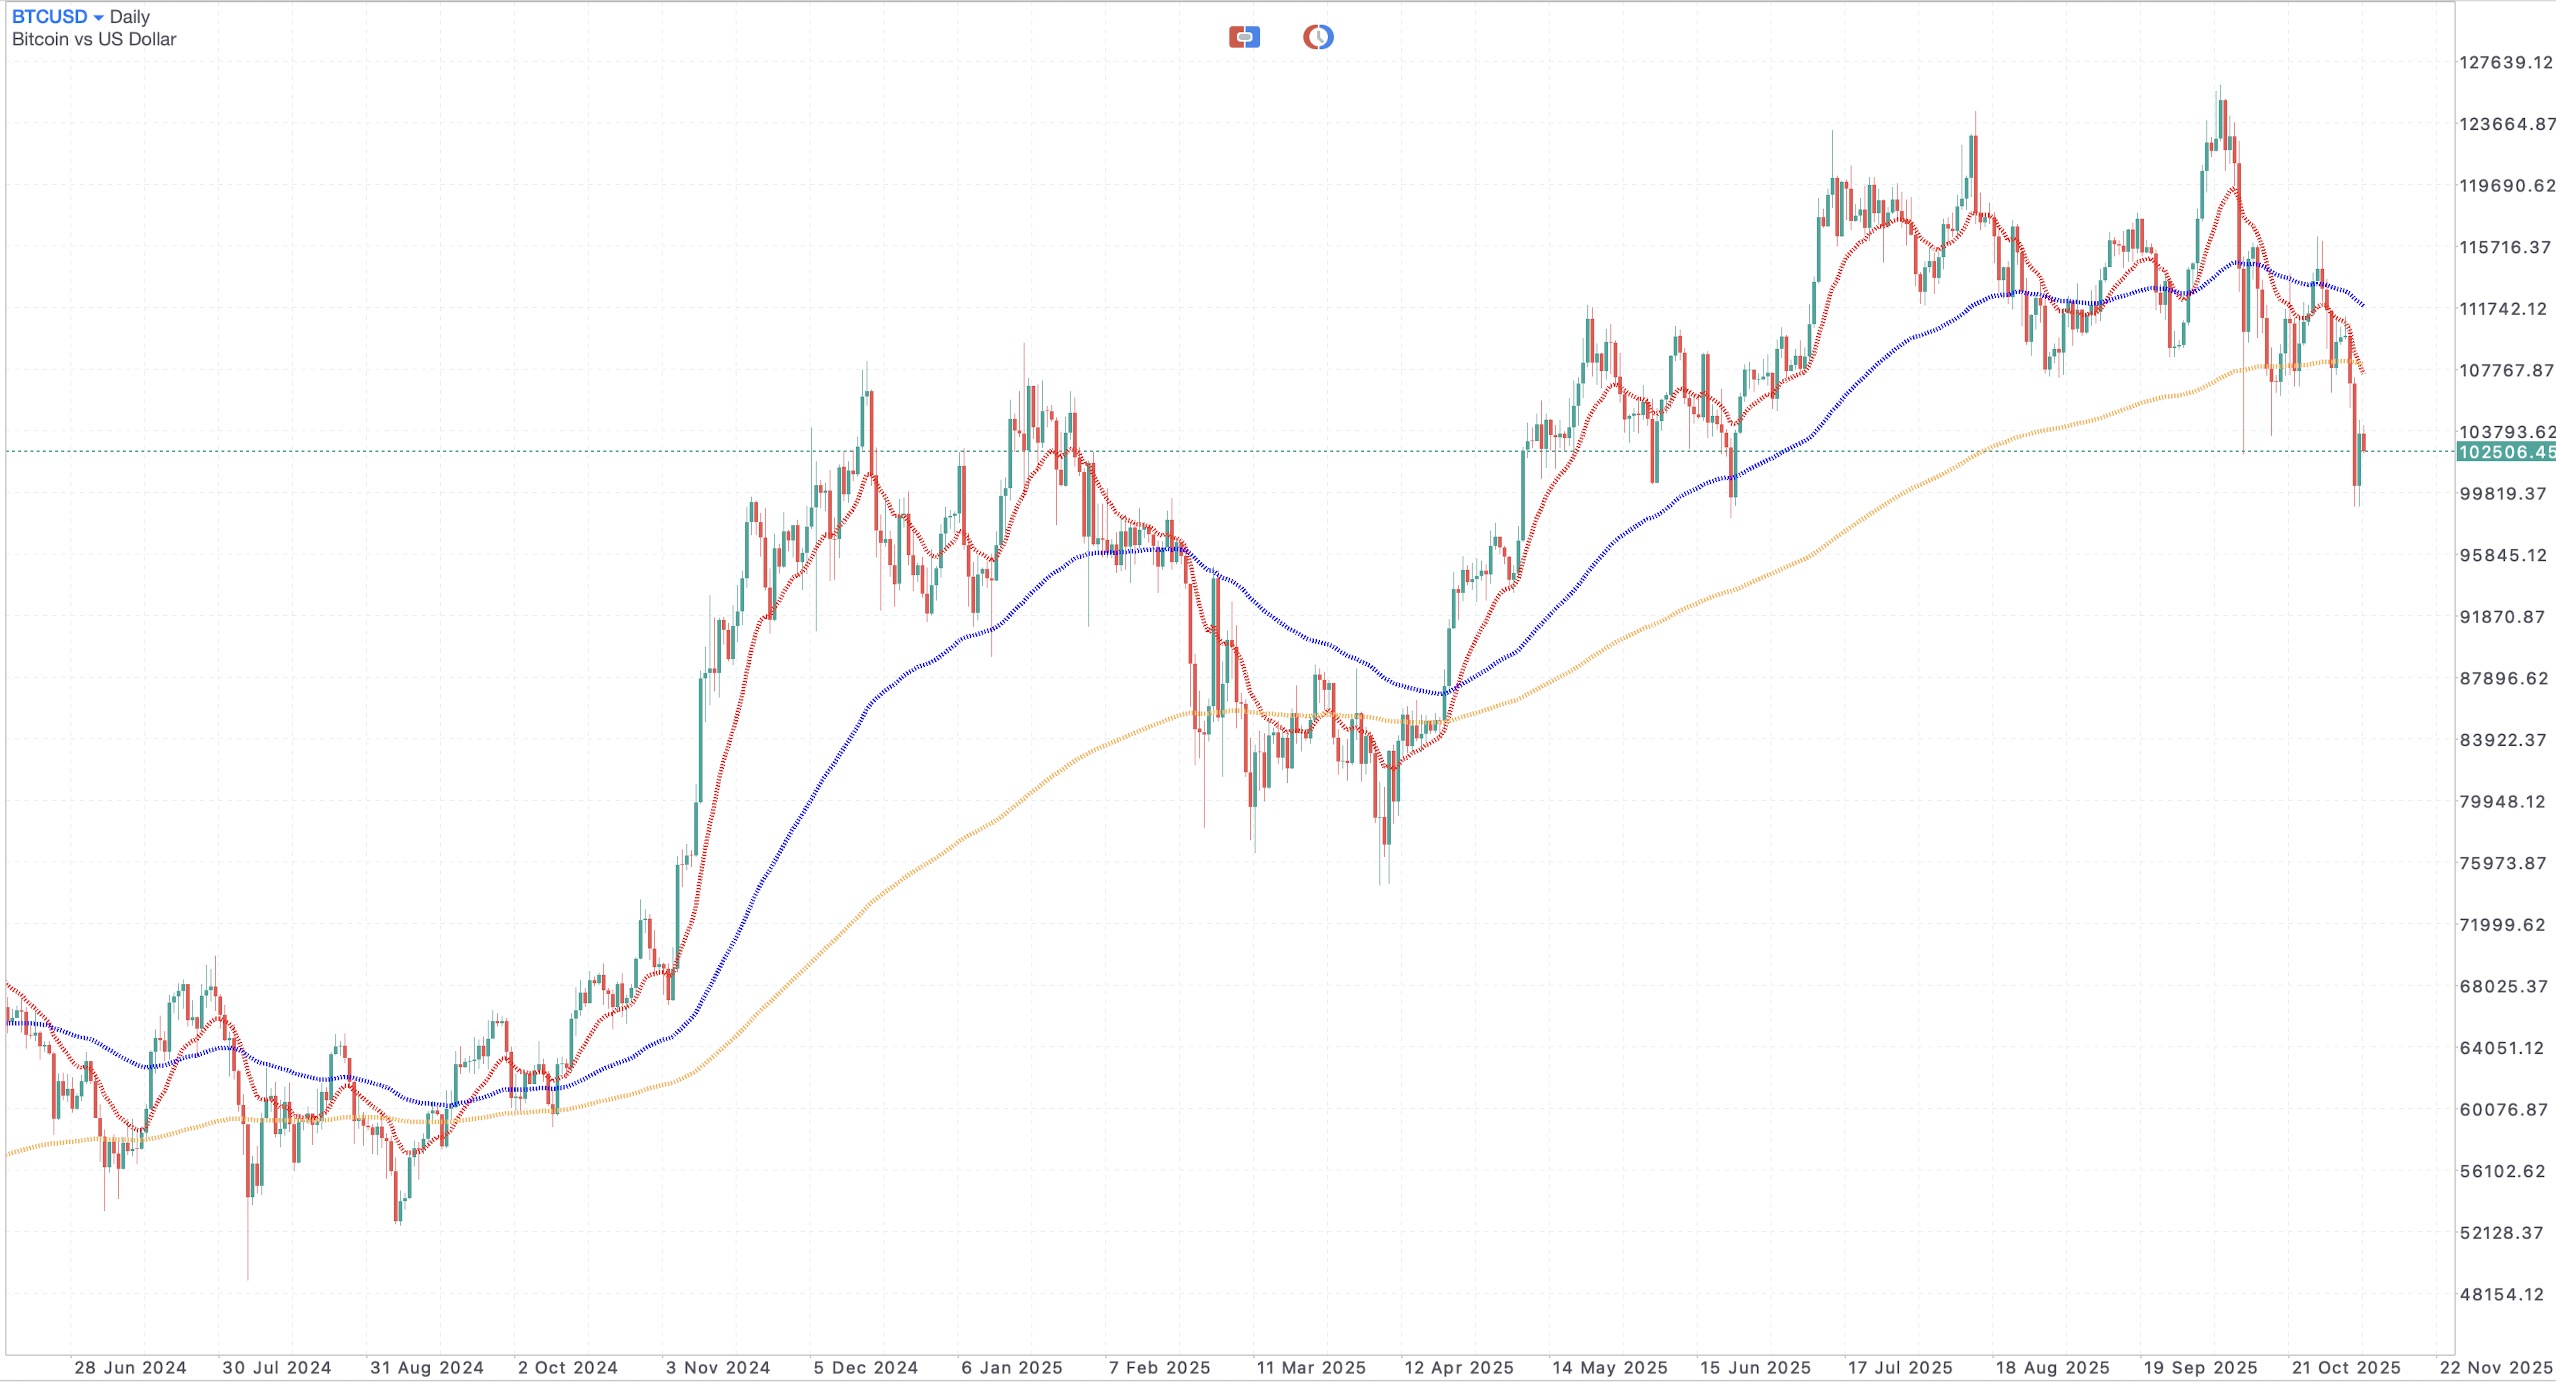Click the 68025.37 price axis label

coord(2503,987)
